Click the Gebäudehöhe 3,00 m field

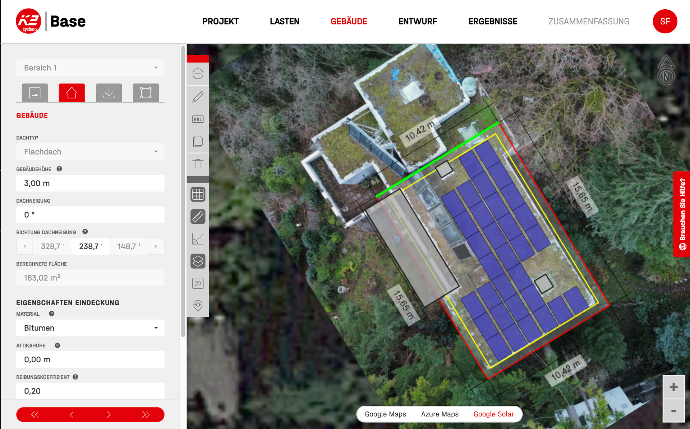point(90,183)
